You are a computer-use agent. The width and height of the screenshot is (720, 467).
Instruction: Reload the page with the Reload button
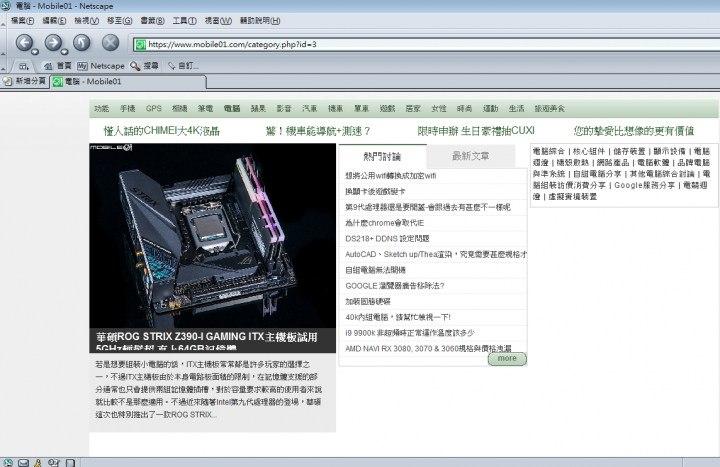click(x=82, y=43)
